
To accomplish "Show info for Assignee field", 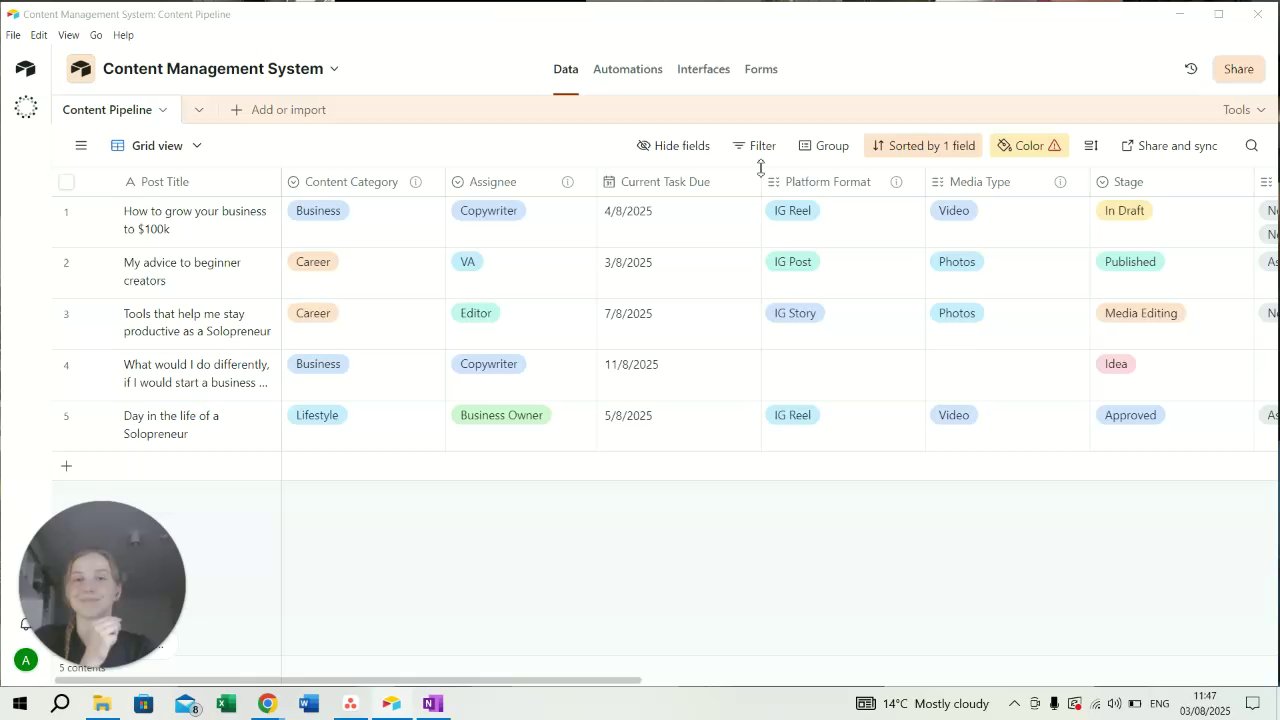I will [x=567, y=182].
